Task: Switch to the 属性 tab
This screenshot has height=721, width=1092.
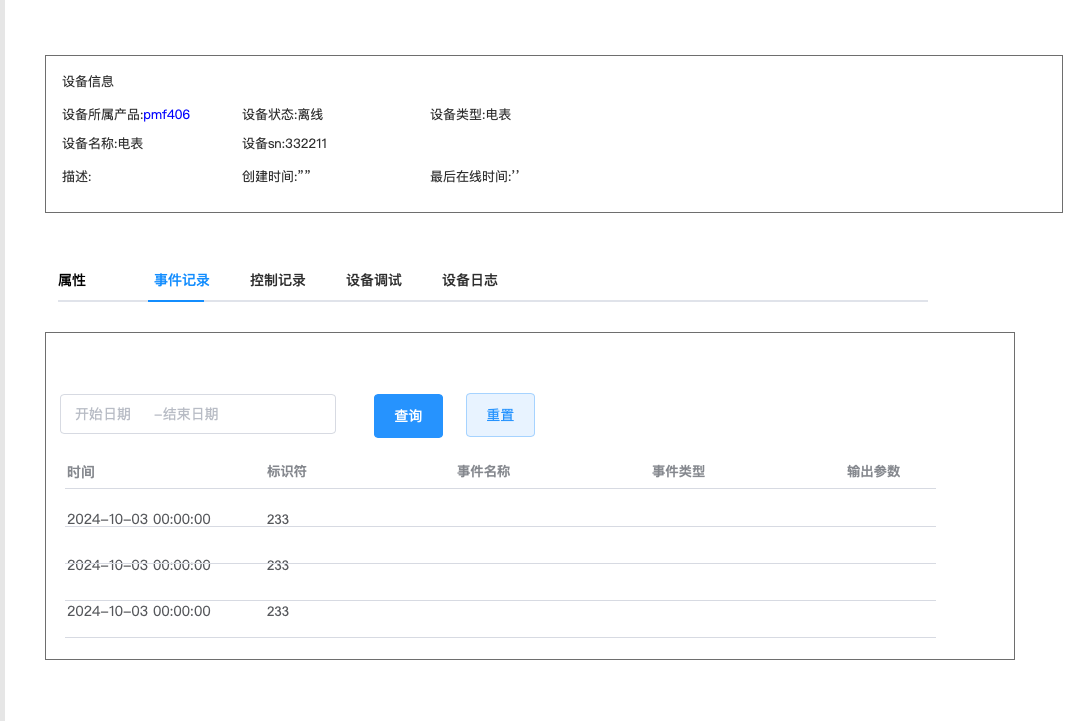Action: (72, 281)
